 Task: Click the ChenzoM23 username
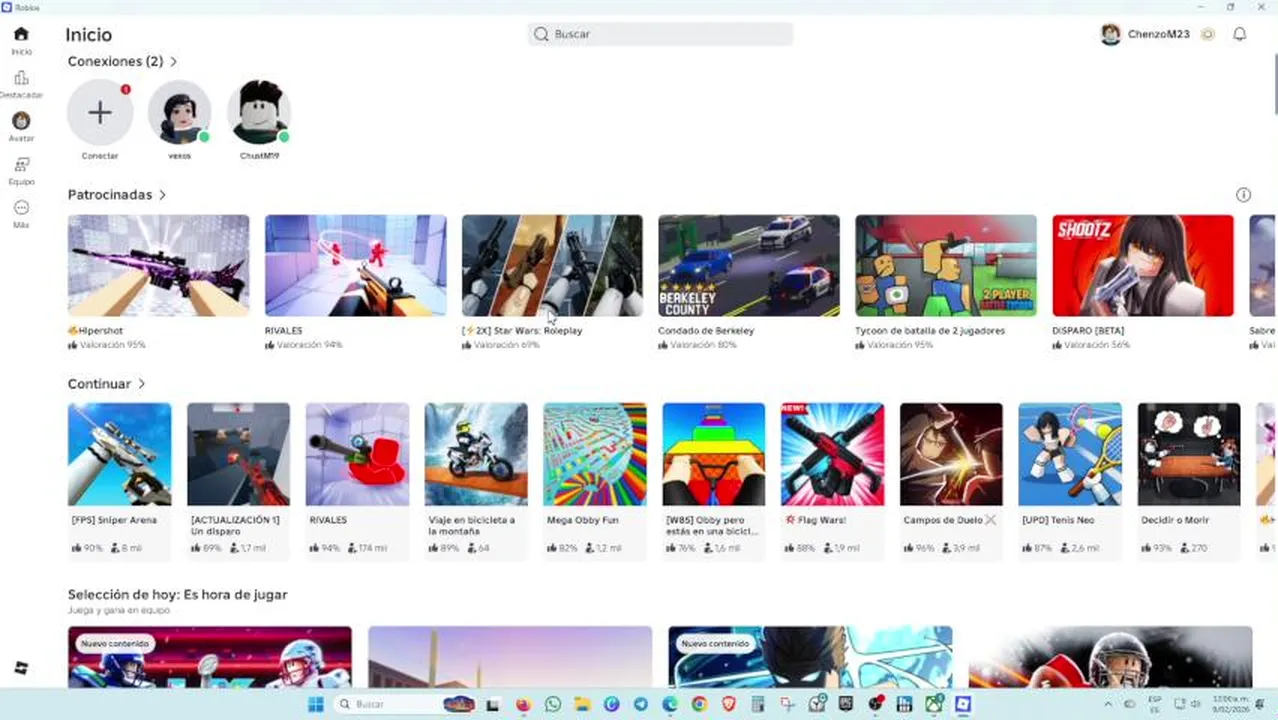(x=1159, y=34)
